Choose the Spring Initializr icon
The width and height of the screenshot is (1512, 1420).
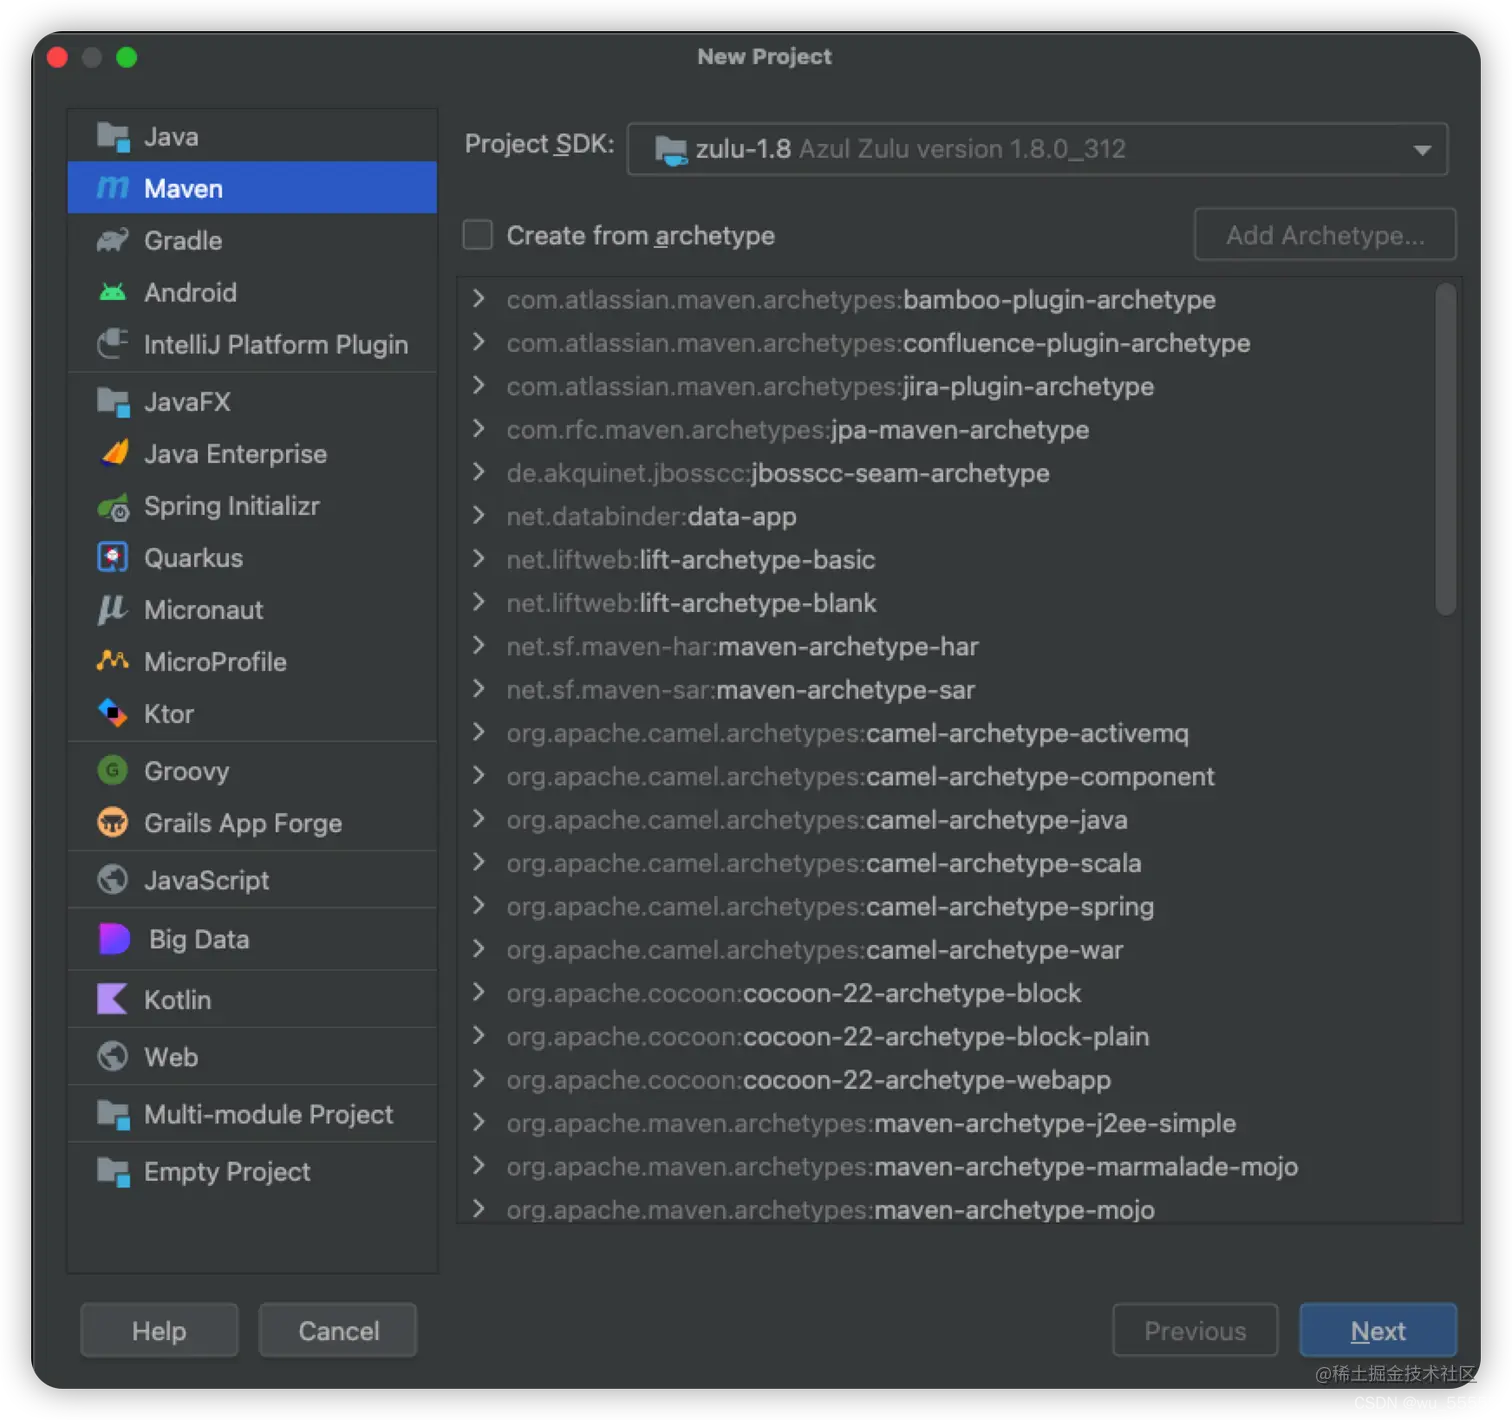point(113,507)
